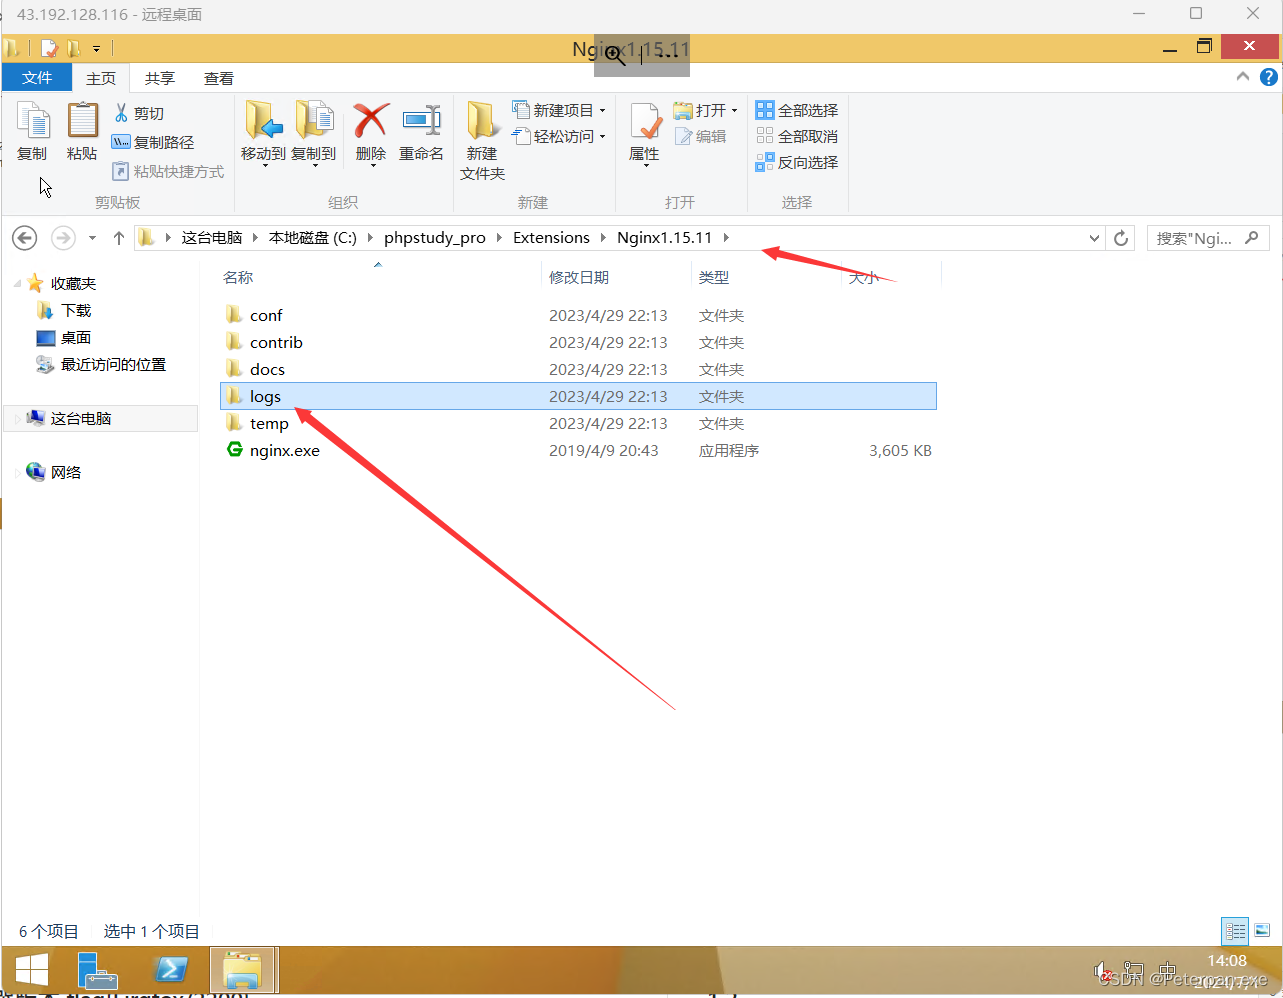Image resolution: width=1283 pixels, height=998 pixels.
Task: Click the Paste (粘贴) ribbon icon
Action: [82, 132]
